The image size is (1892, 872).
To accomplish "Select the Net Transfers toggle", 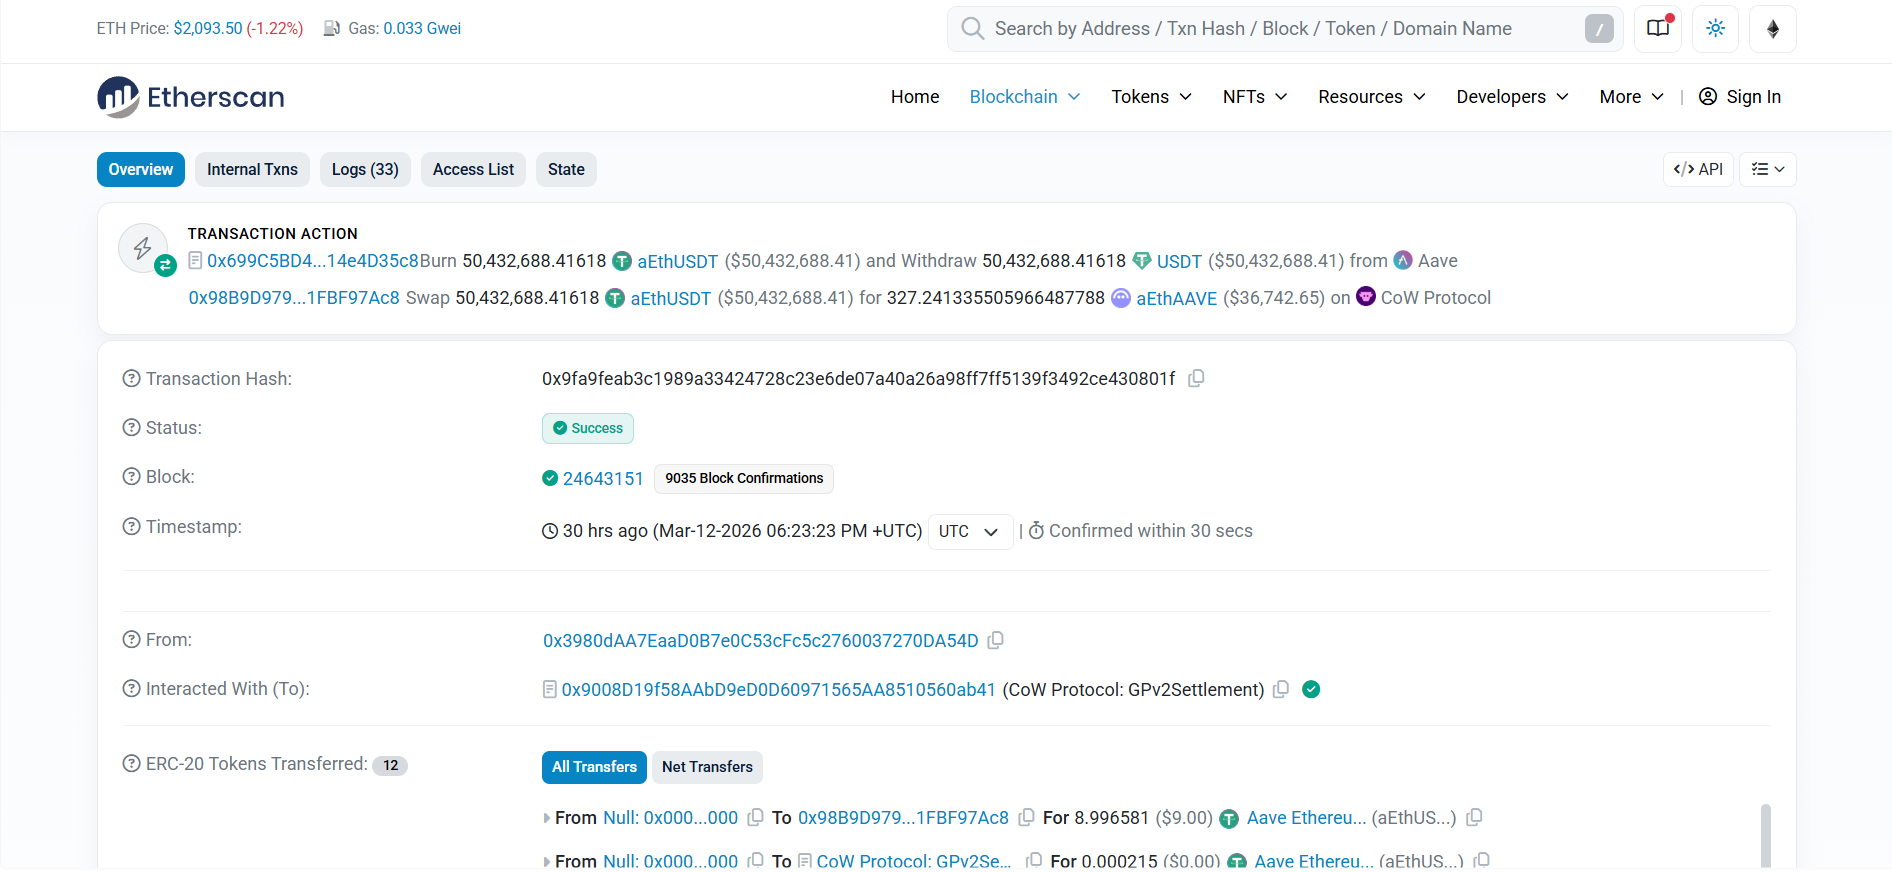I will [x=707, y=767].
